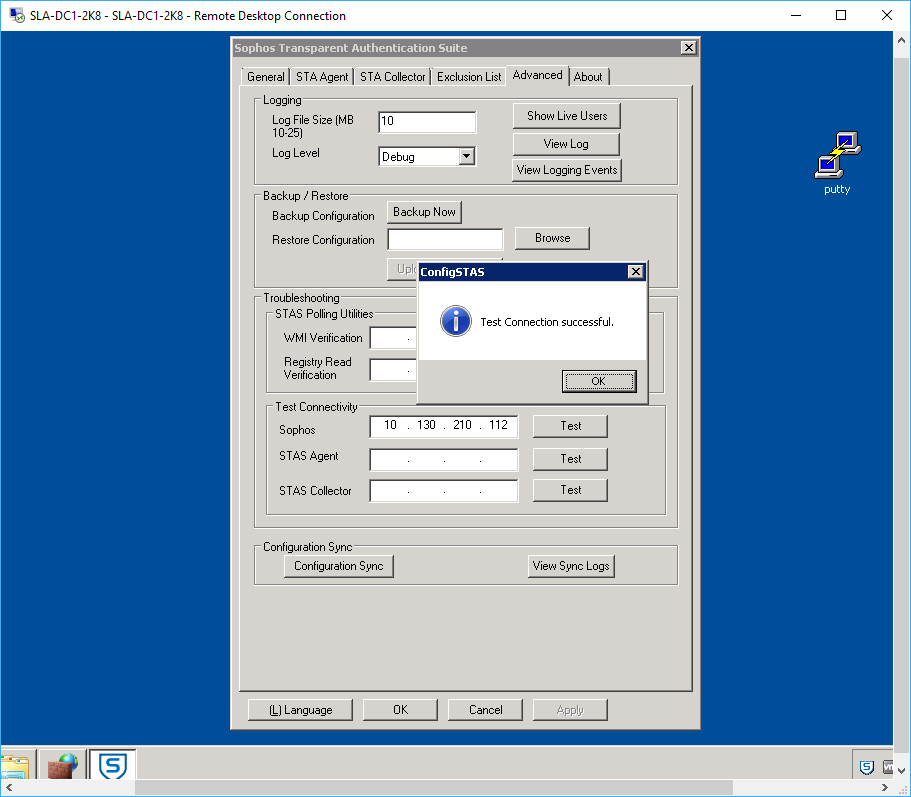911x797 pixels.
Task: Click OK at the bottom of the suite window
Action: (400, 710)
